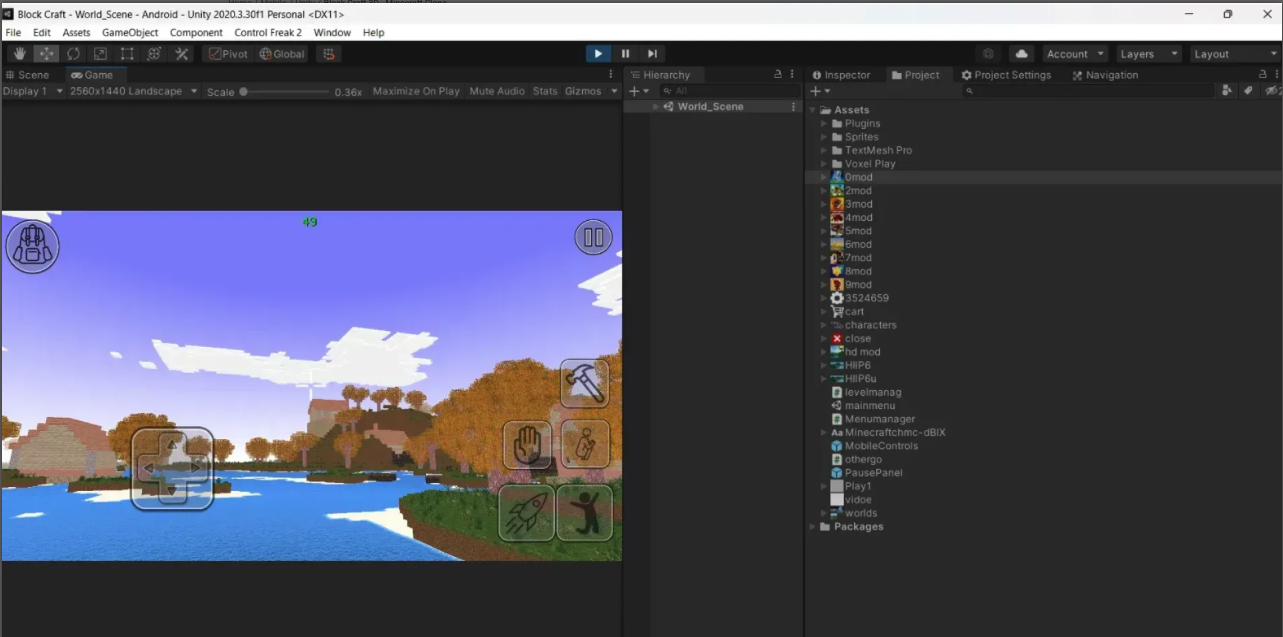Screen dimensions: 1283x637
Task: Open the Project create plus dropdown
Action: pyautogui.click(x=819, y=91)
